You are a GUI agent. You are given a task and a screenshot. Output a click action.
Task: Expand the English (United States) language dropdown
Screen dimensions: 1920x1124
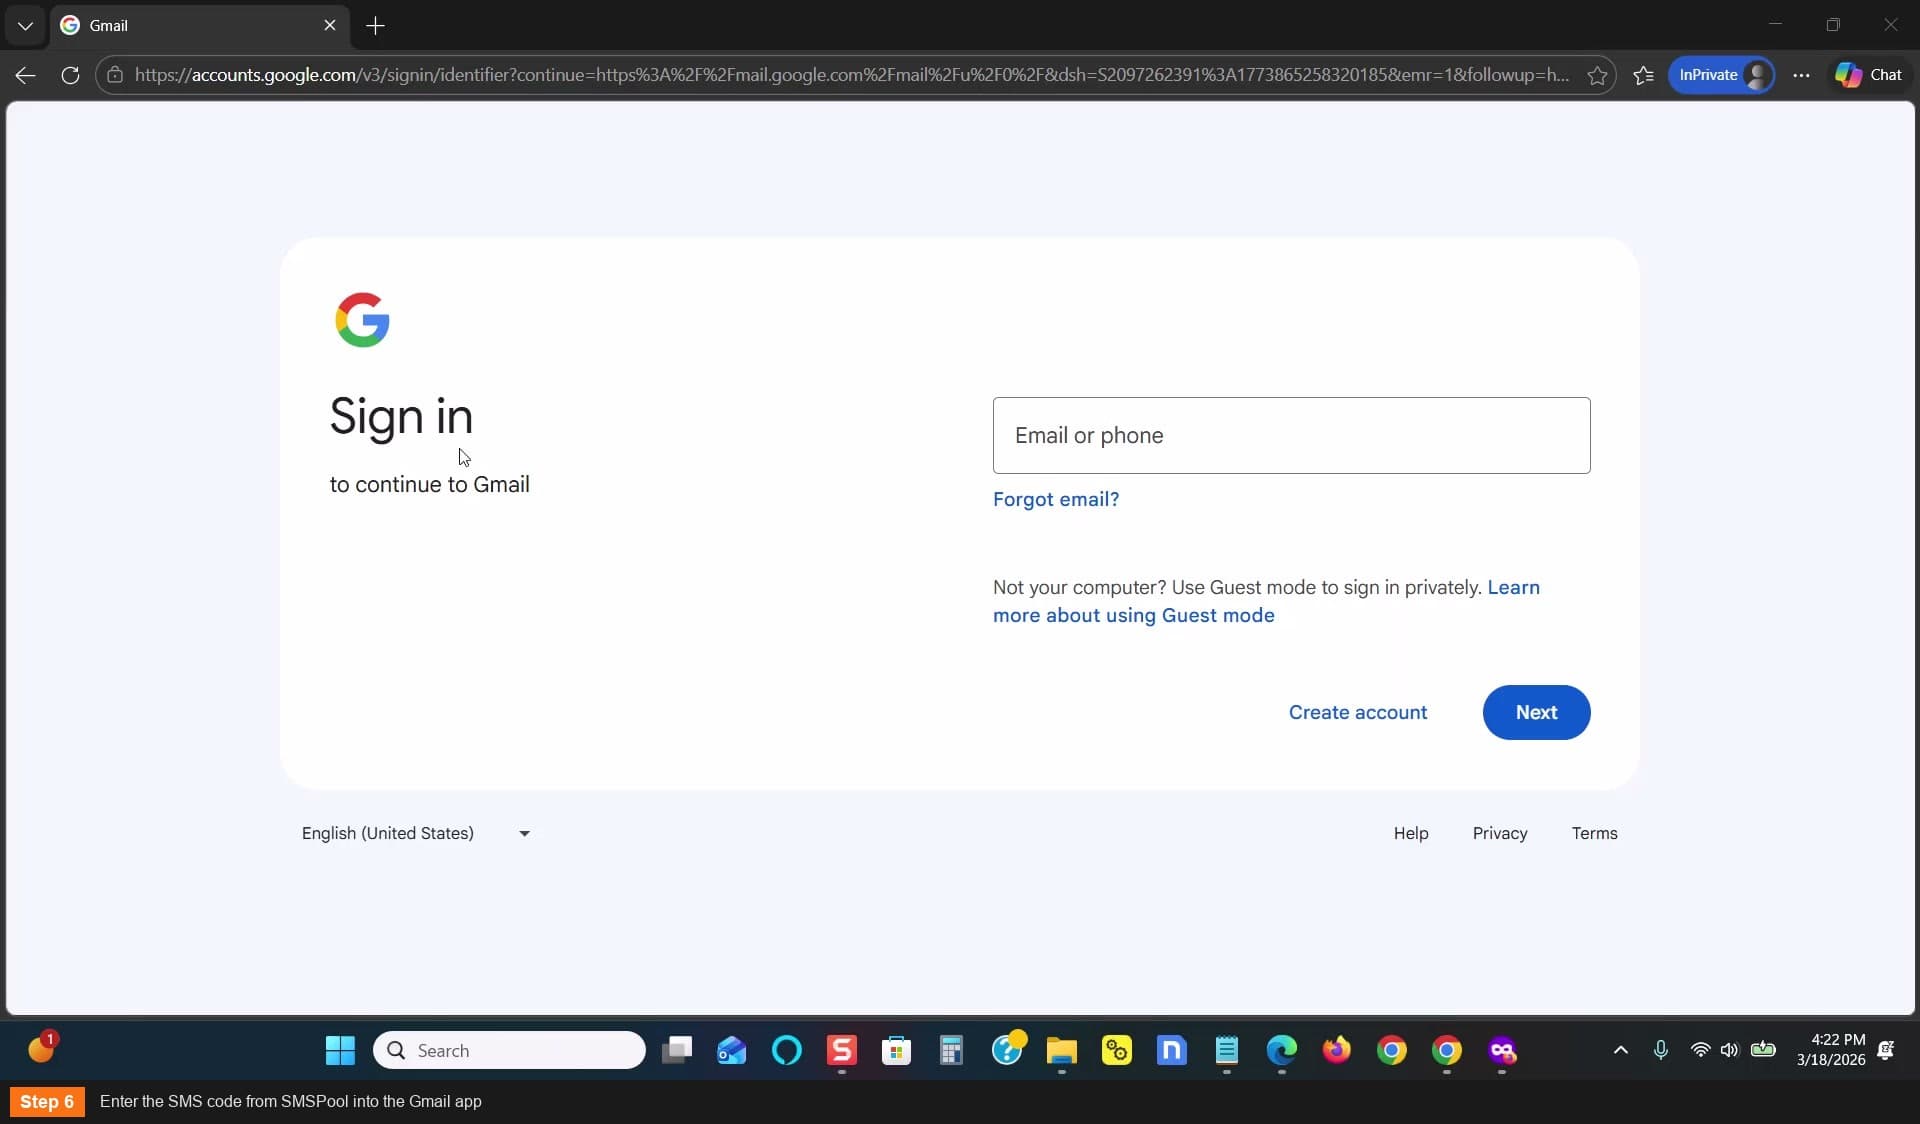pos(416,833)
